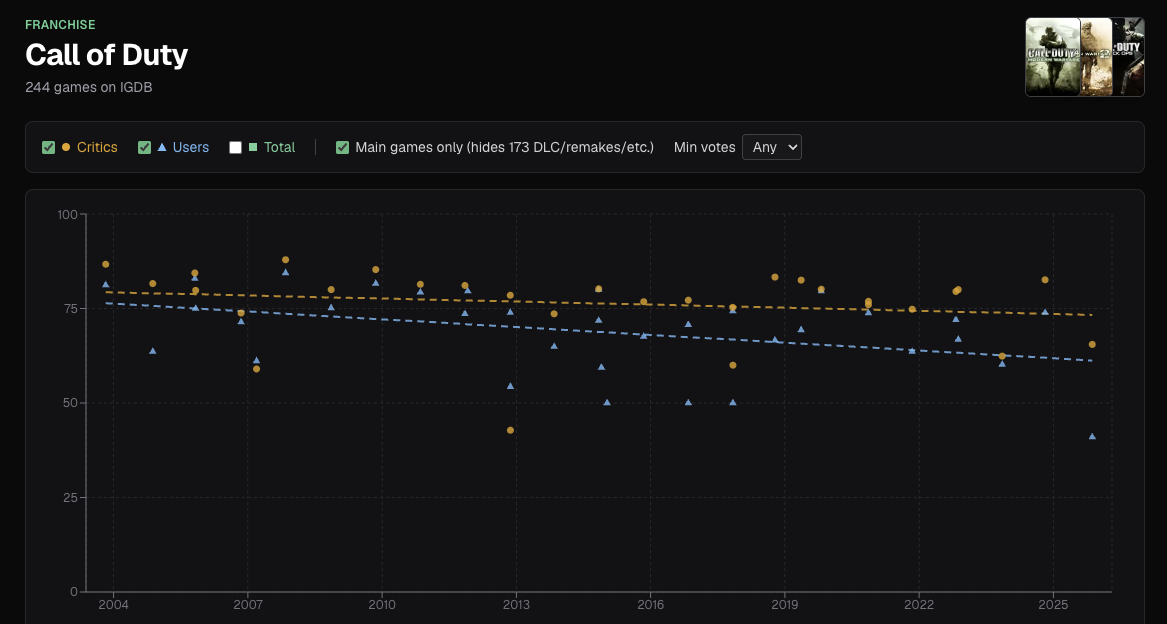Uncheck the Users checkbox

click(144, 147)
